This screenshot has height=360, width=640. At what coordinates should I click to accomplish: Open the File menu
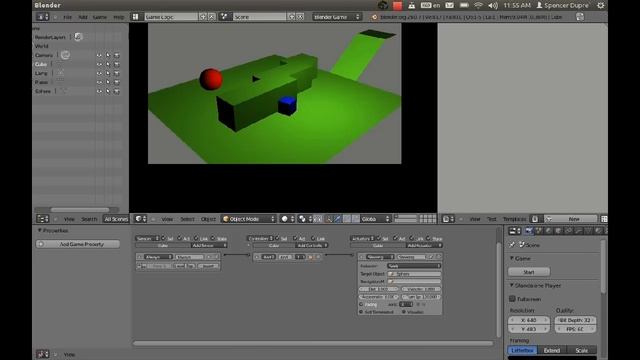(67, 17)
